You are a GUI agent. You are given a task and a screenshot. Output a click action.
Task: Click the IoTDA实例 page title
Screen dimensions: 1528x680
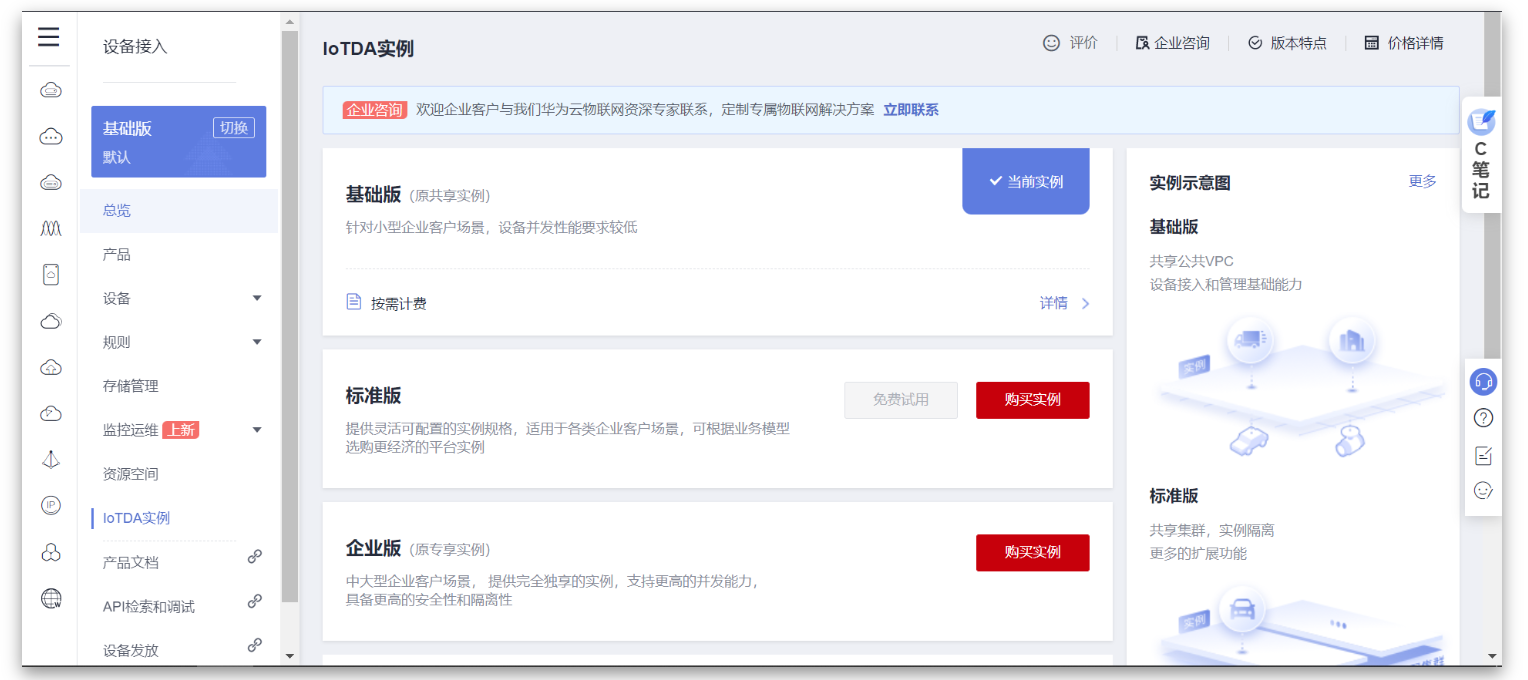click(x=368, y=48)
